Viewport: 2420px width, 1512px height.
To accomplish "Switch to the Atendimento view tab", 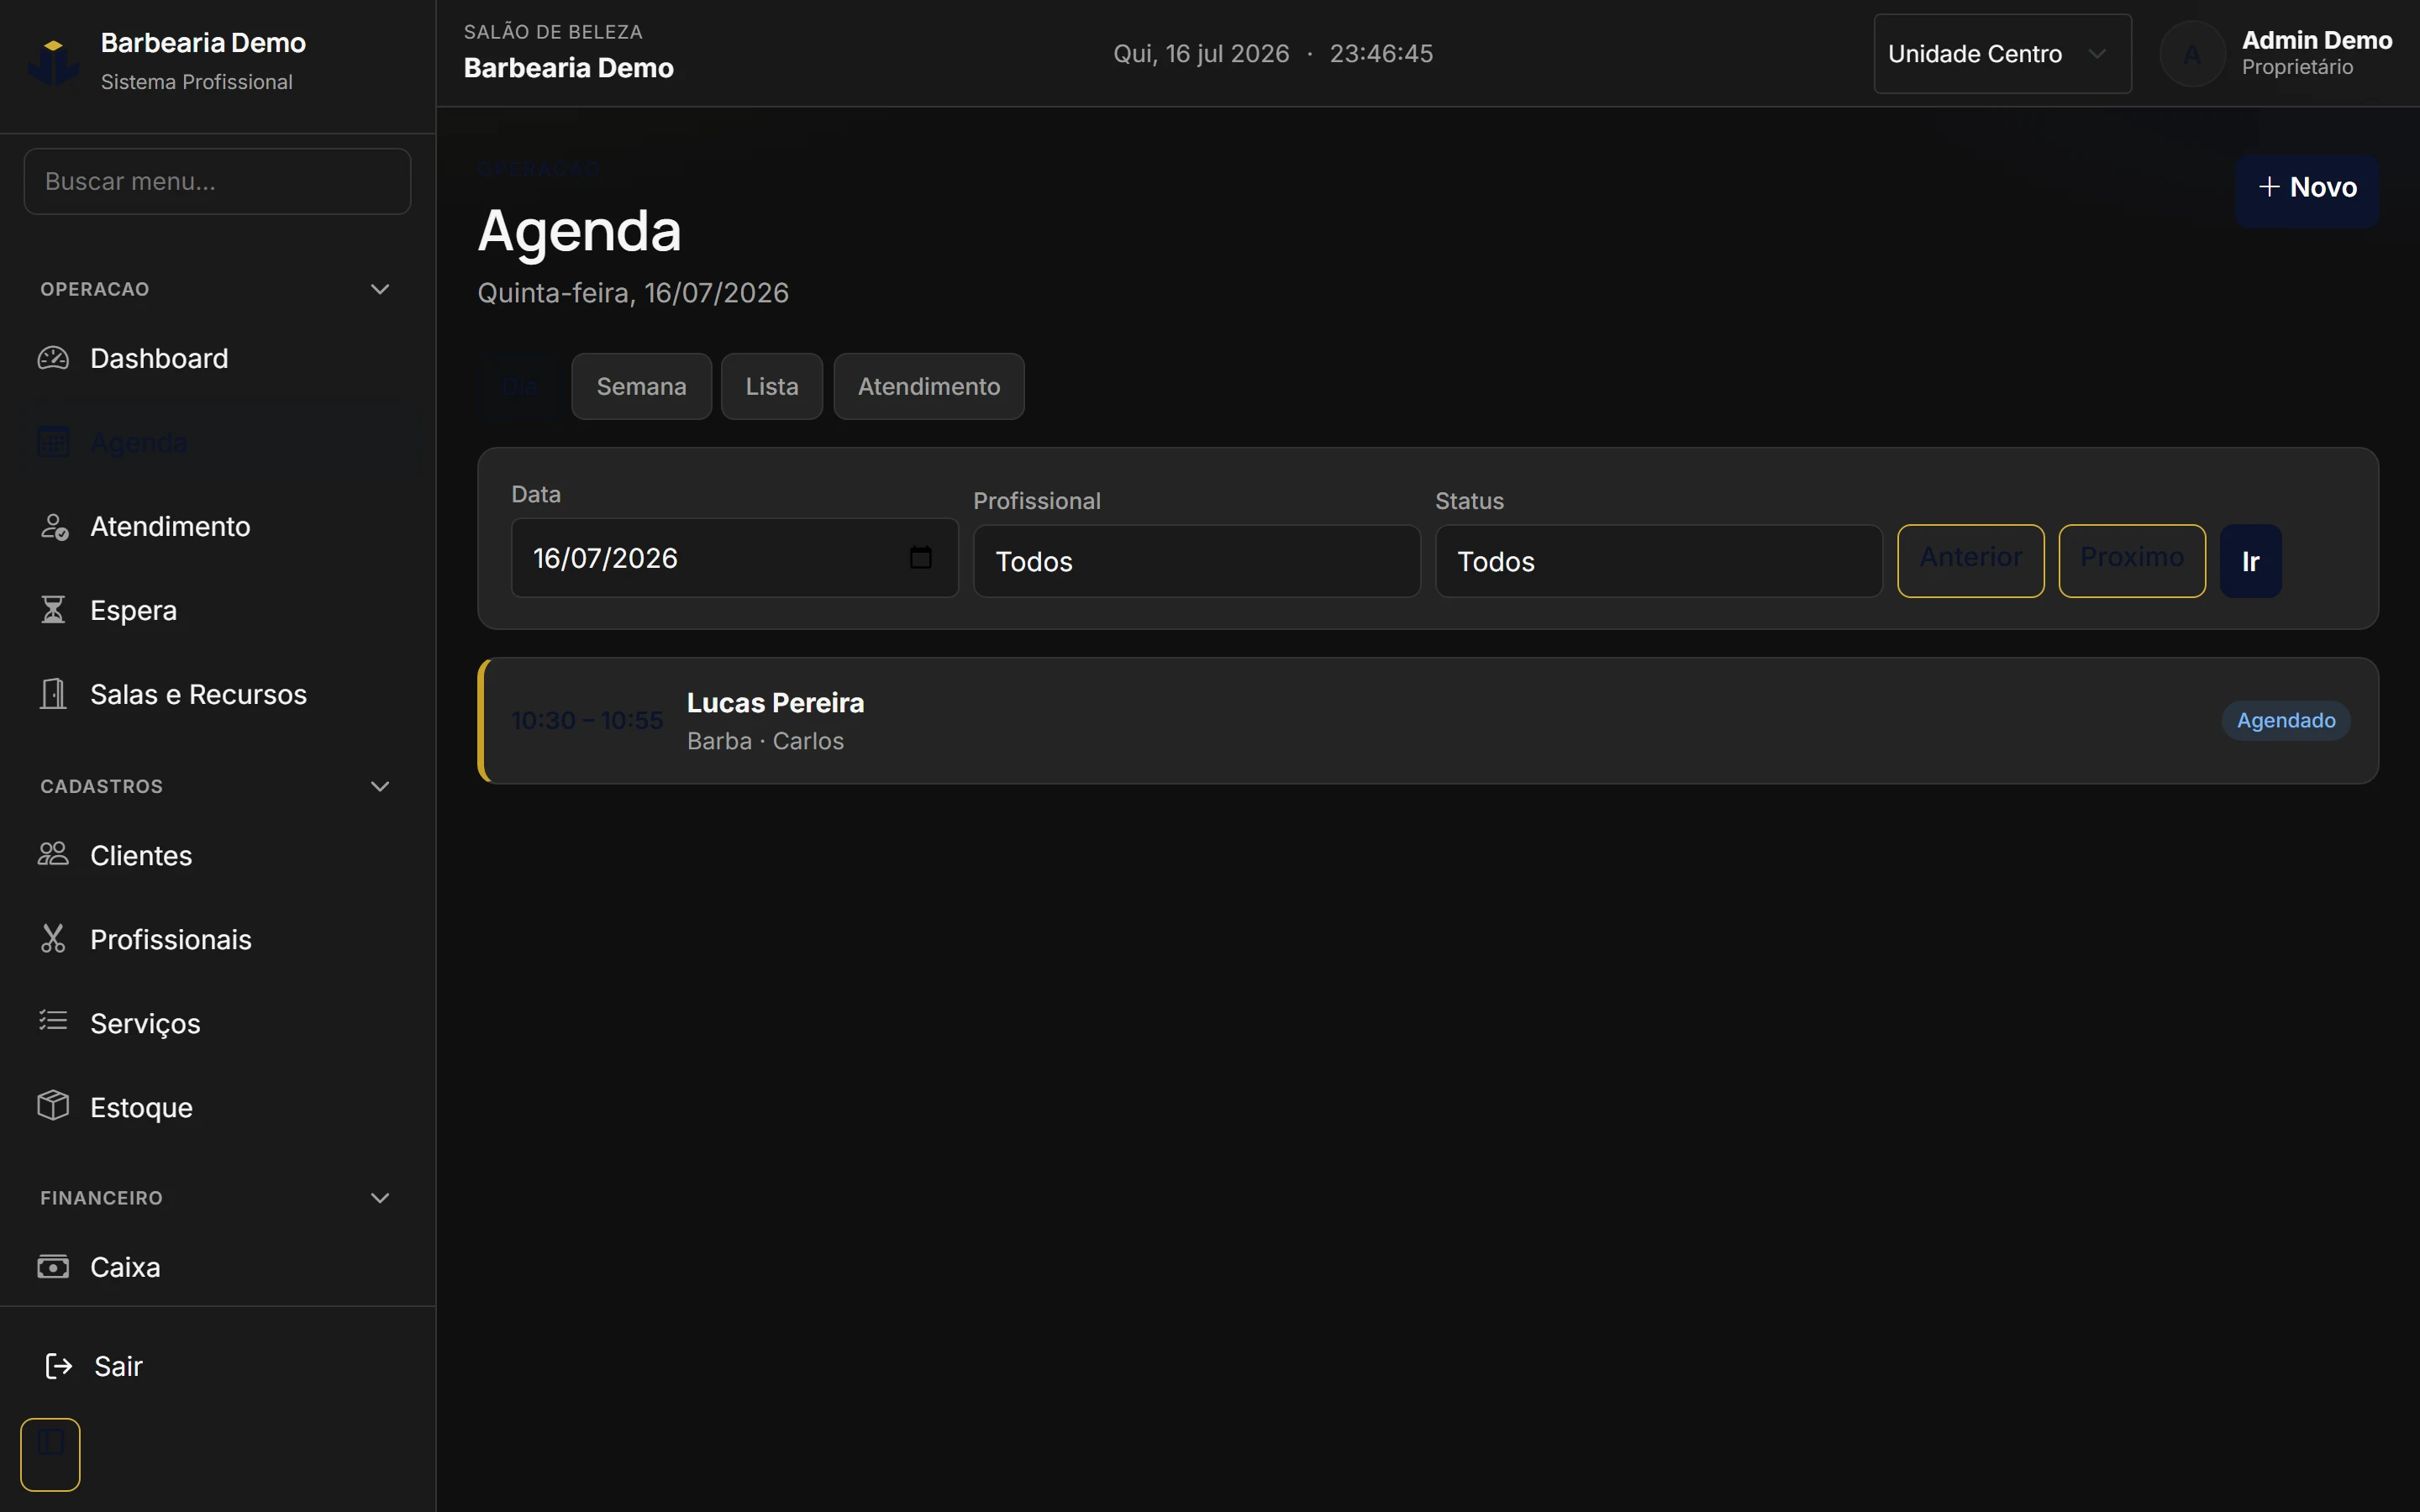I will [x=929, y=386].
